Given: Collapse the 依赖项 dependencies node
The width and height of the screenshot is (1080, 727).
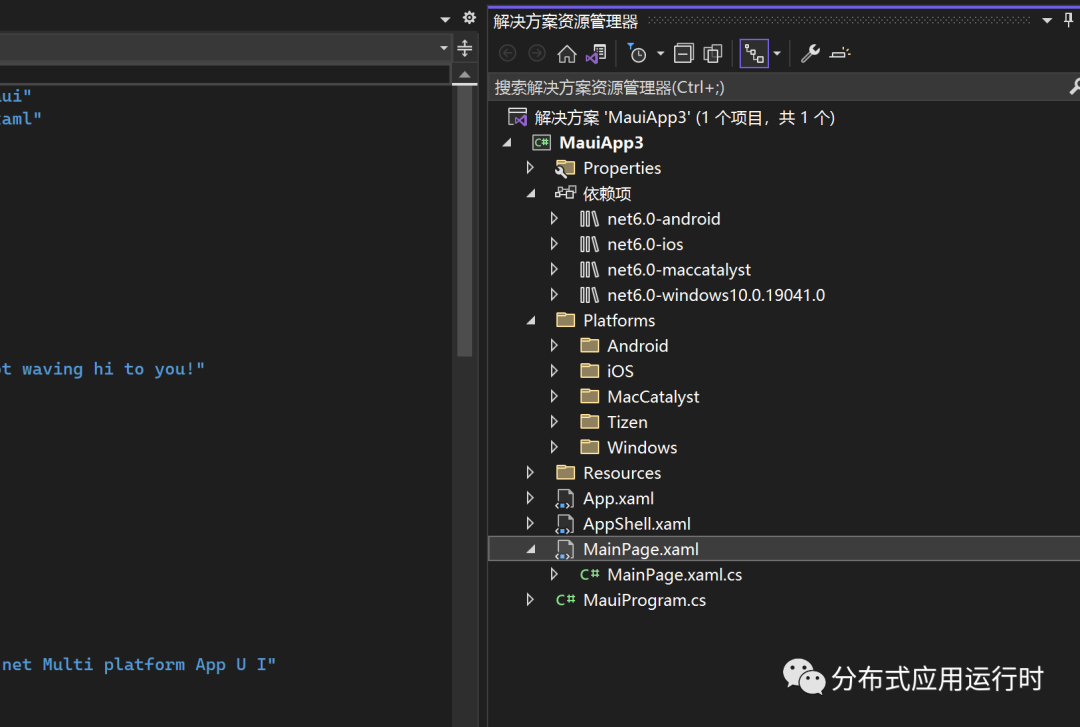Looking at the screenshot, I should pyautogui.click(x=531, y=194).
